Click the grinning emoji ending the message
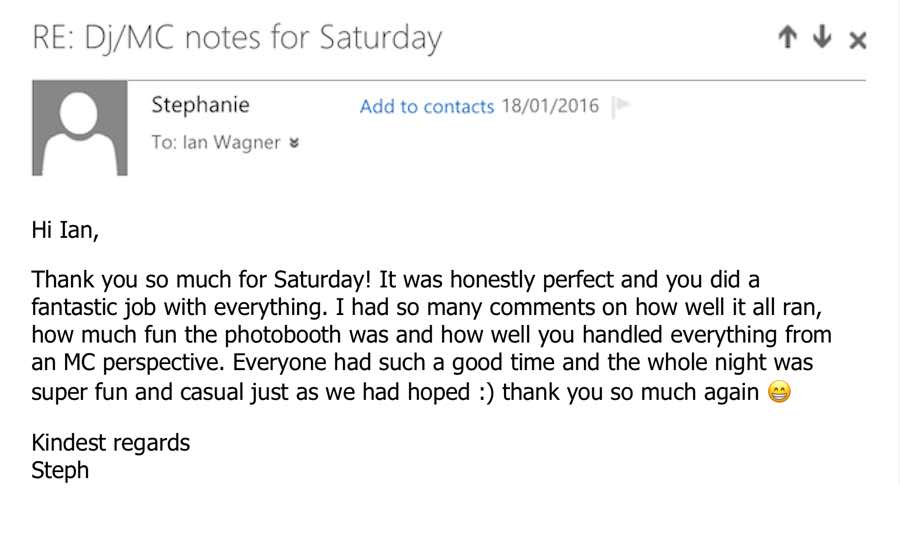Image resolution: width=900 pixels, height=553 pixels. point(780,392)
